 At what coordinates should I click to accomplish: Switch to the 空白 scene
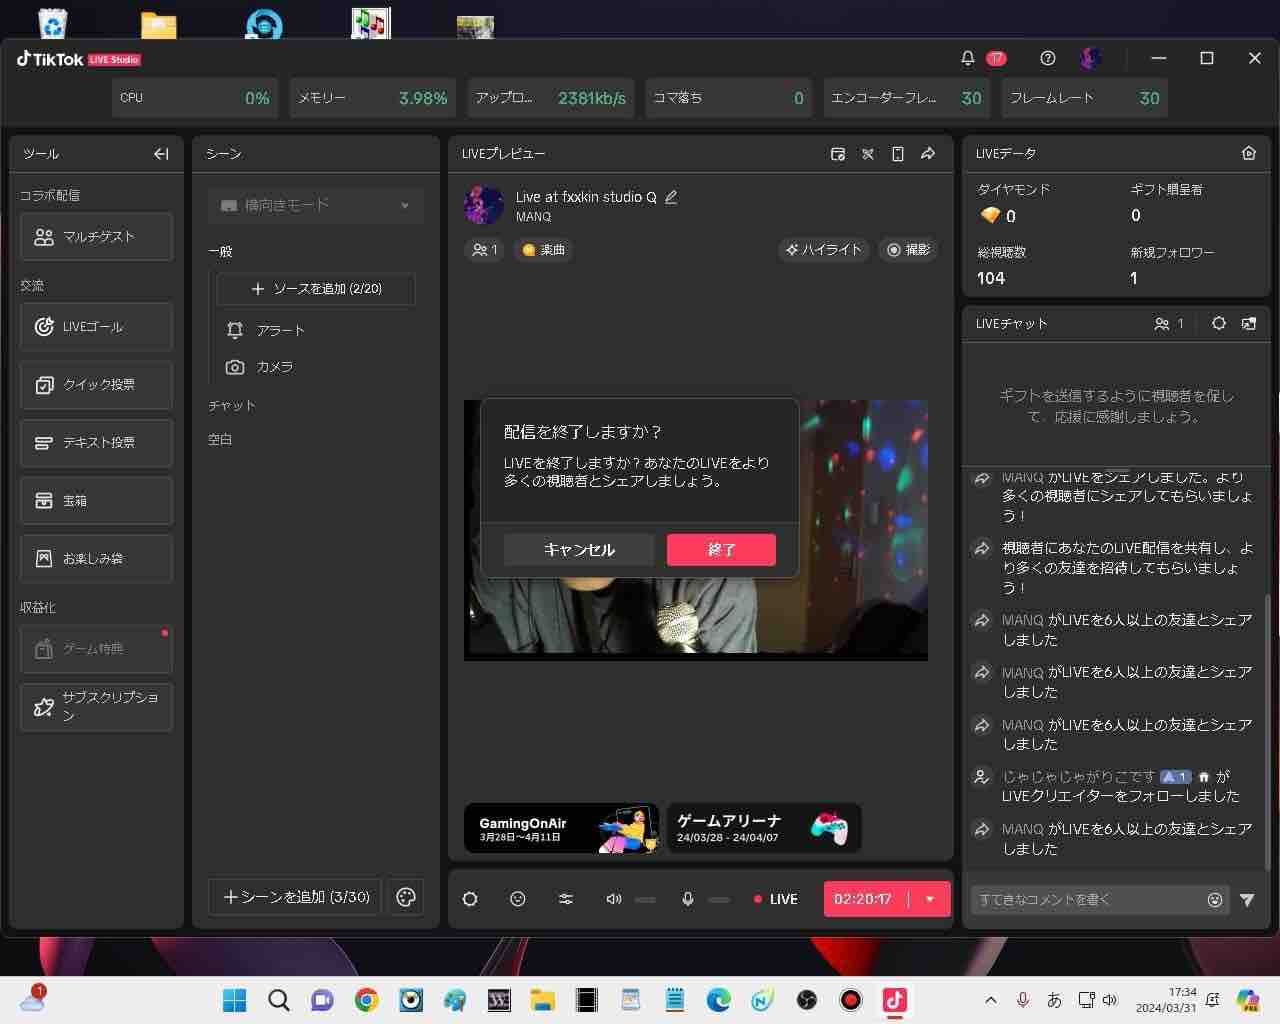tap(220, 439)
